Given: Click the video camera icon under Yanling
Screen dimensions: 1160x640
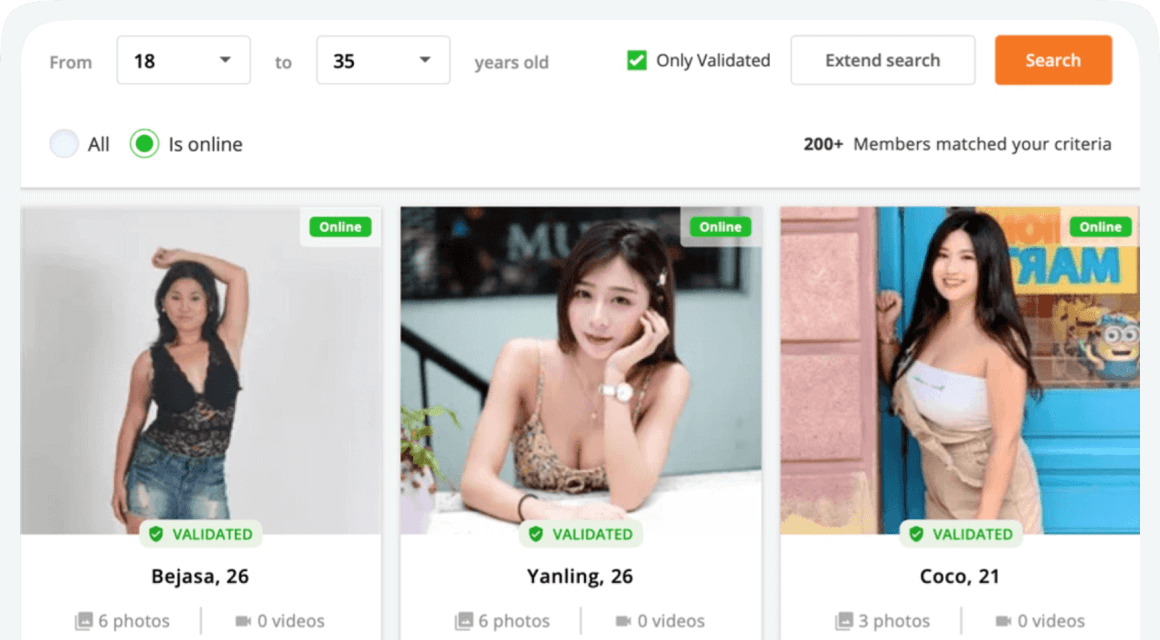Looking at the screenshot, I should (623, 621).
